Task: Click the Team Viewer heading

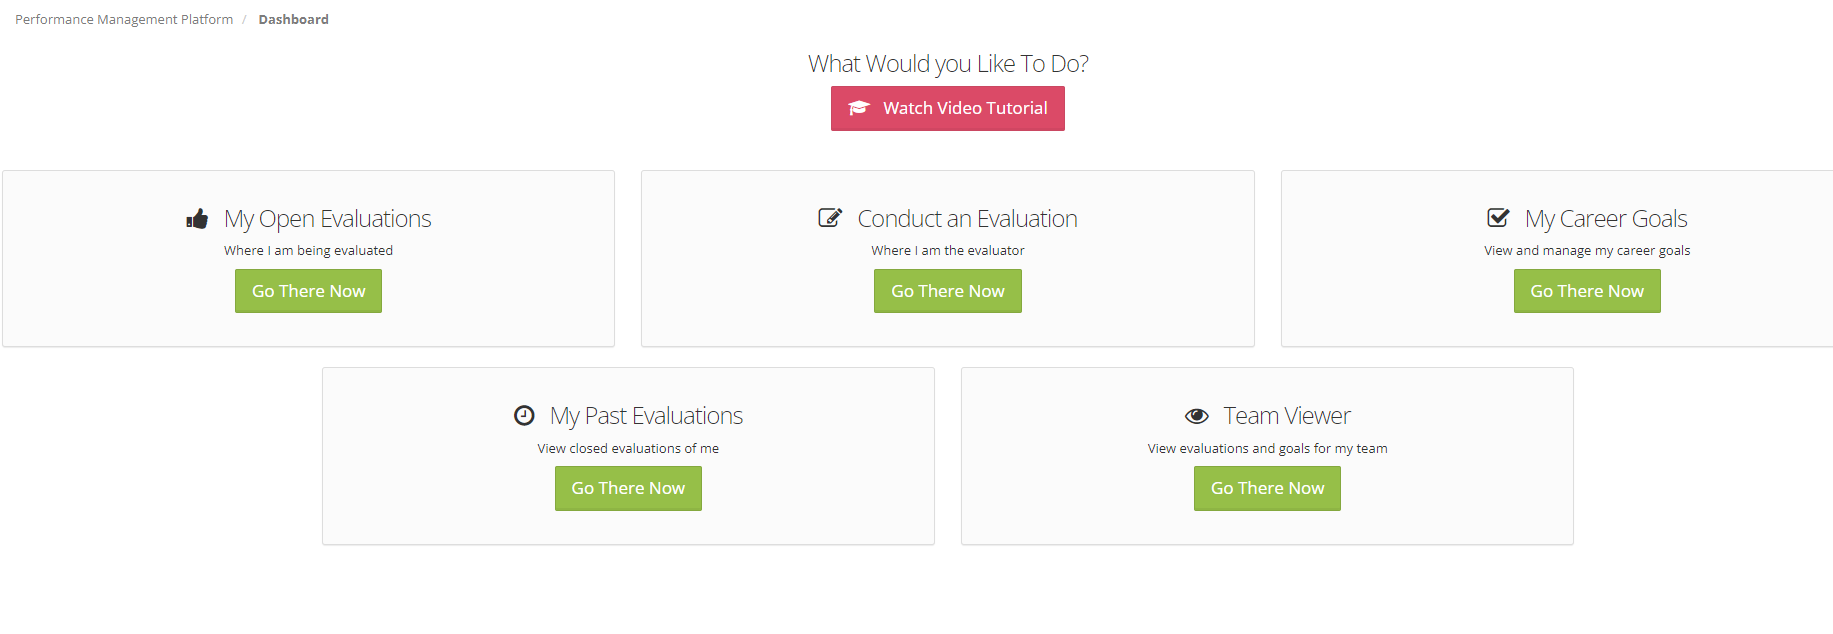Action: (x=1286, y=416)
